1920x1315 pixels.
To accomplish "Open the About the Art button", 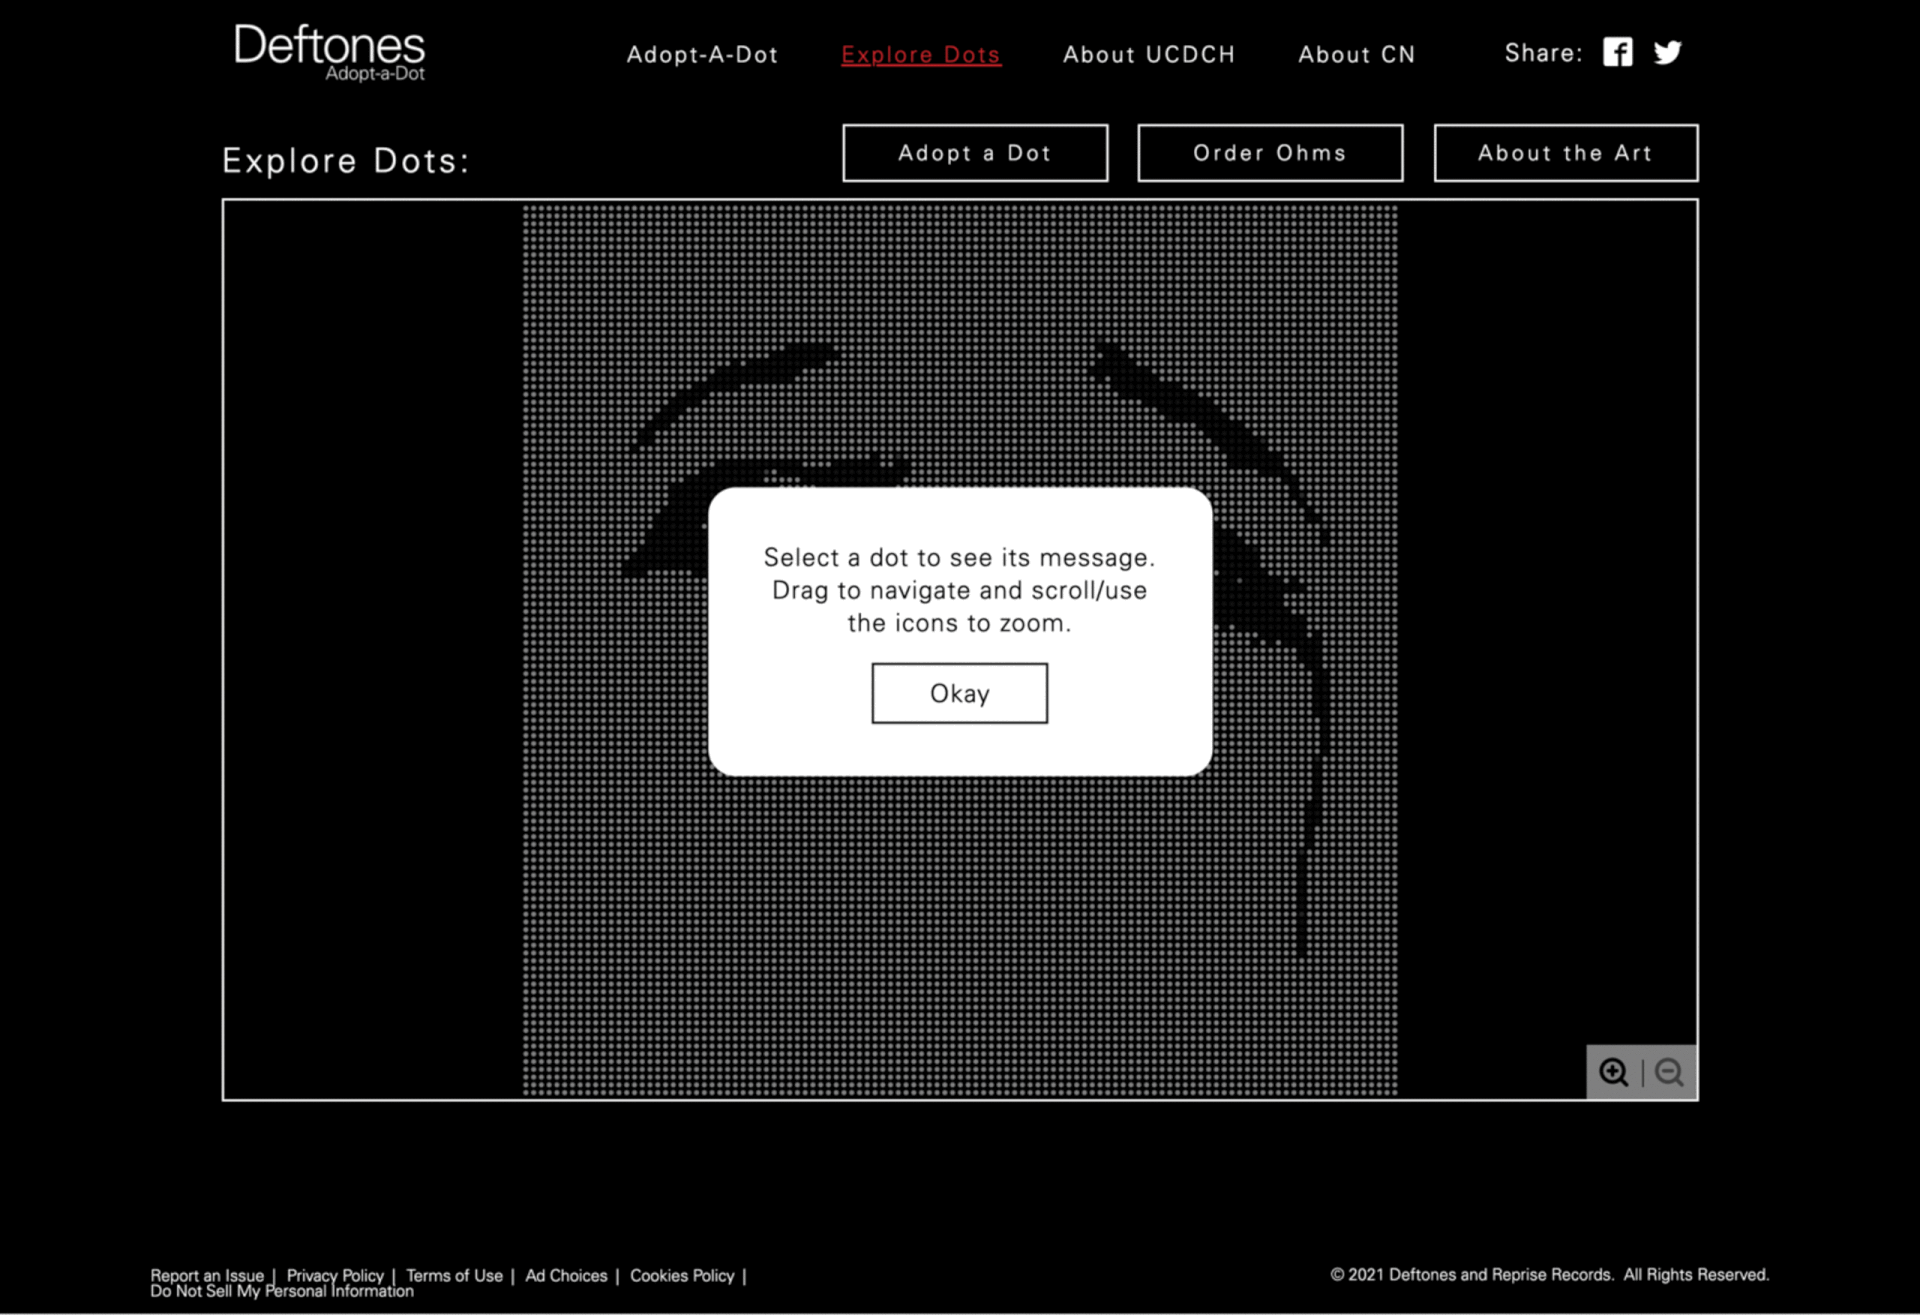I will point(1565,153).
